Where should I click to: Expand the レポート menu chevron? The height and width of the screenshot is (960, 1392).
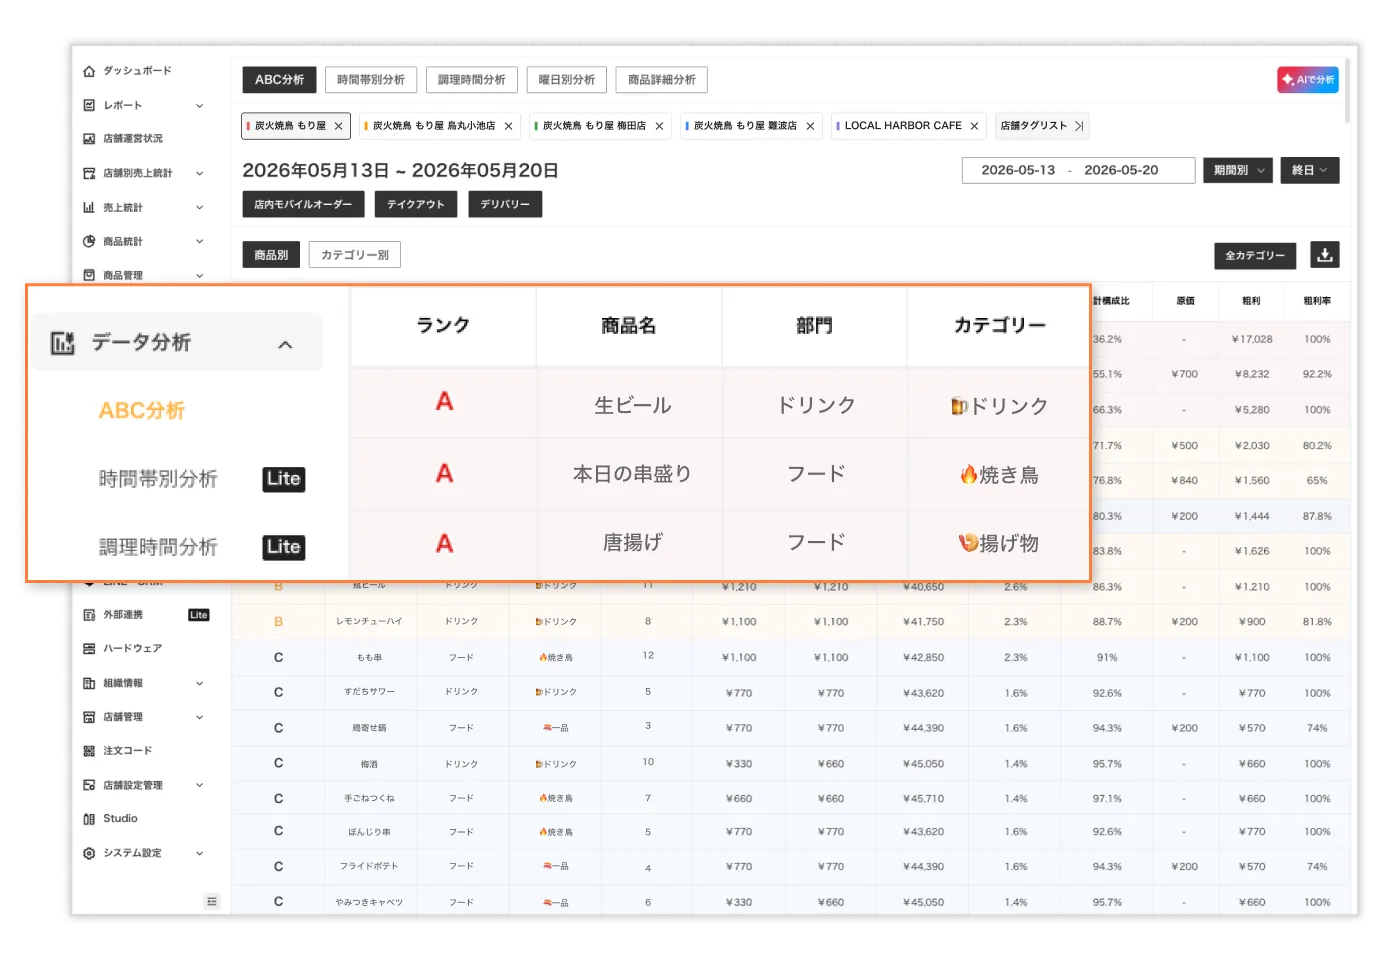coord(200,105)
